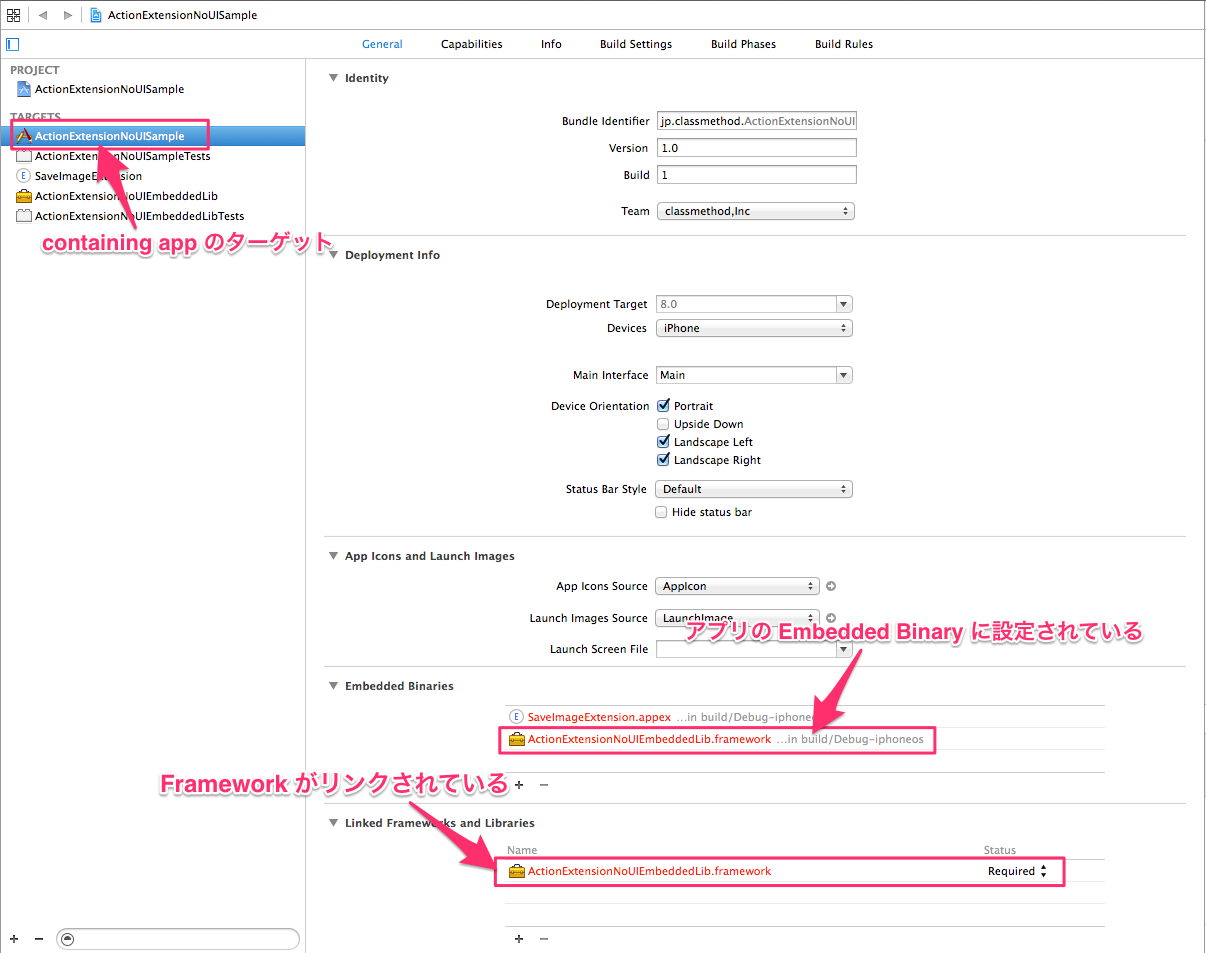Open the Build Phases tab
Screen dimensions: 1206x953
click(743, 44)
